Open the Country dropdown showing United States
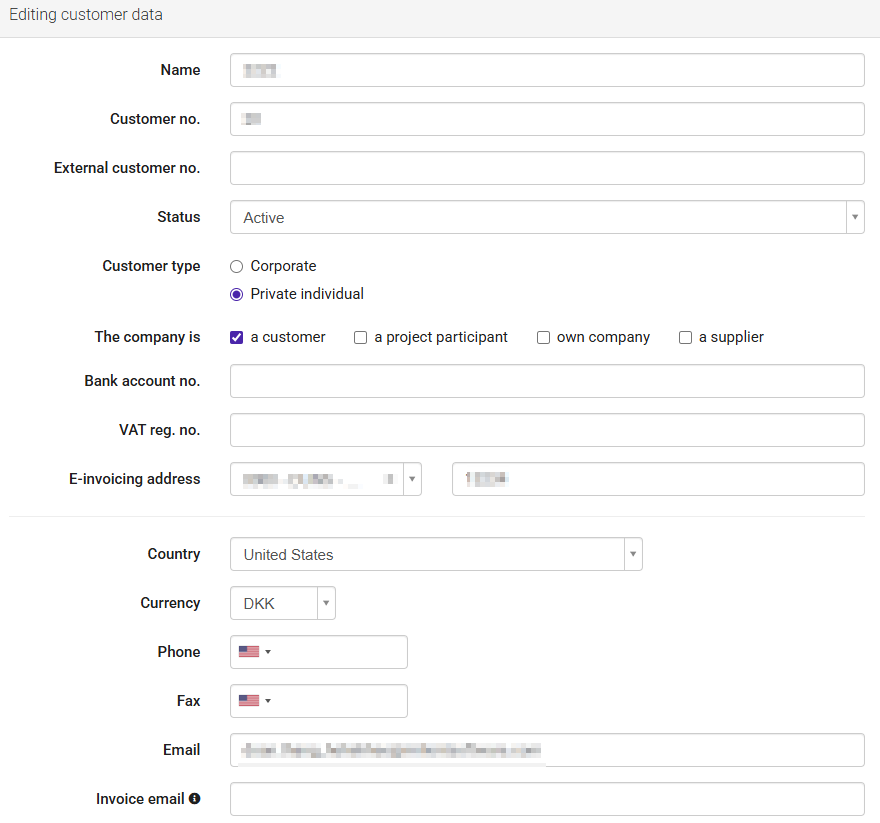This screenshot has width=880, height=823. pyautogui.click(x=436, y=554)
